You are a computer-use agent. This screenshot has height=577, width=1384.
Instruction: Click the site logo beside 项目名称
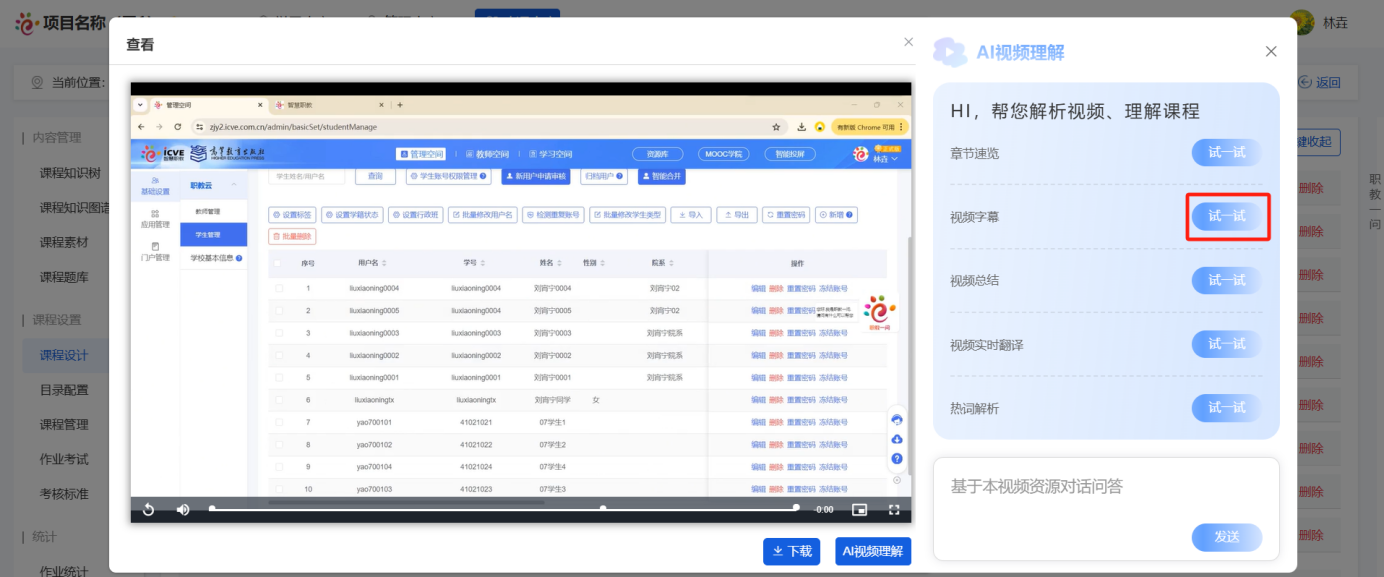(27, 23)
